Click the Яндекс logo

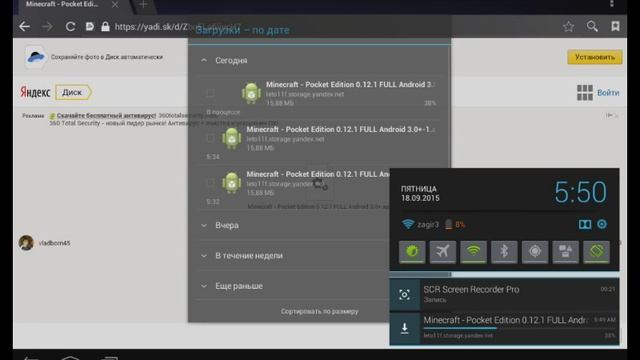point(35,92)
